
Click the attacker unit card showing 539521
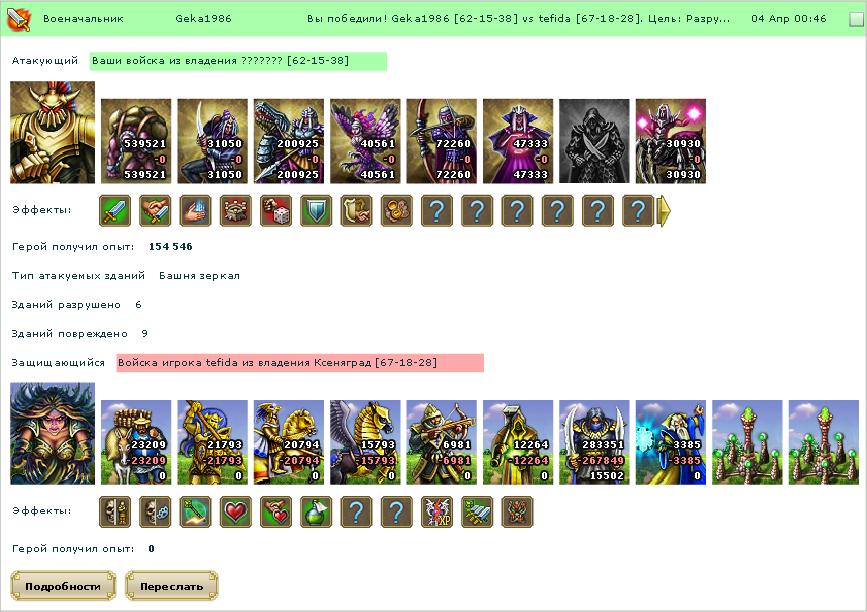point(136,141)
